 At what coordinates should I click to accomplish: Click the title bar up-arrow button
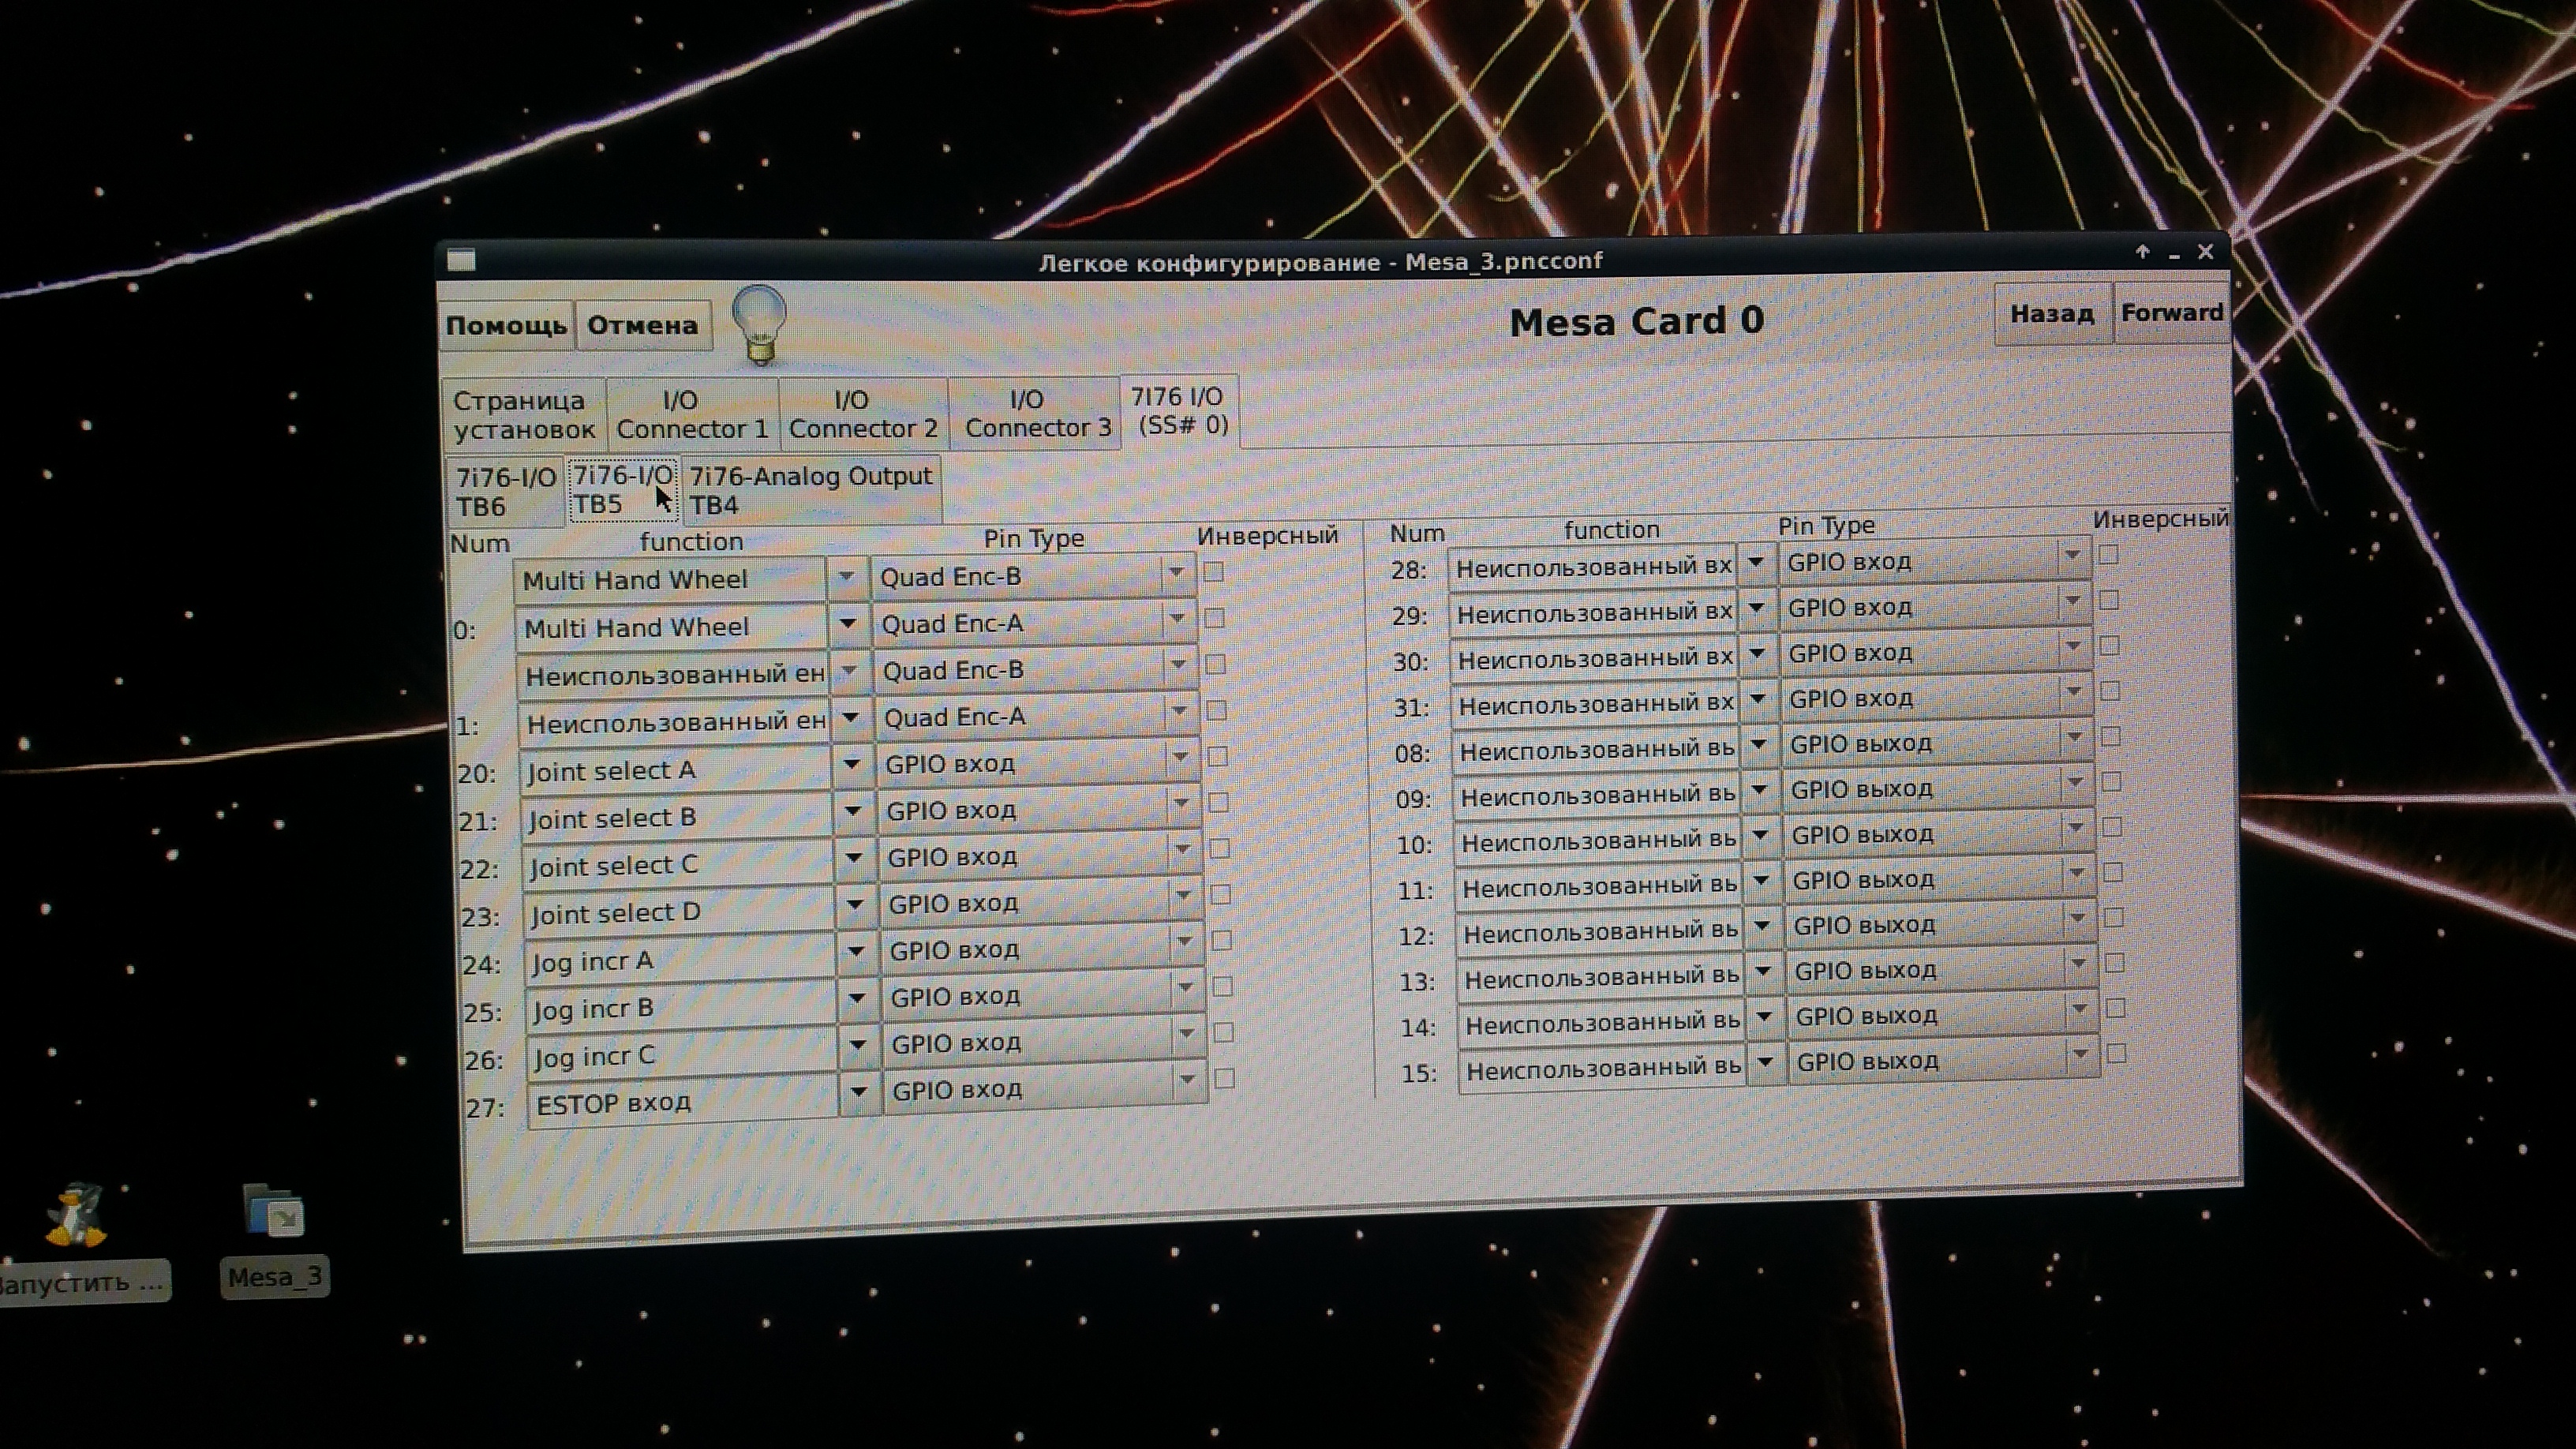pyautogui.click(x=2142, y=253)
